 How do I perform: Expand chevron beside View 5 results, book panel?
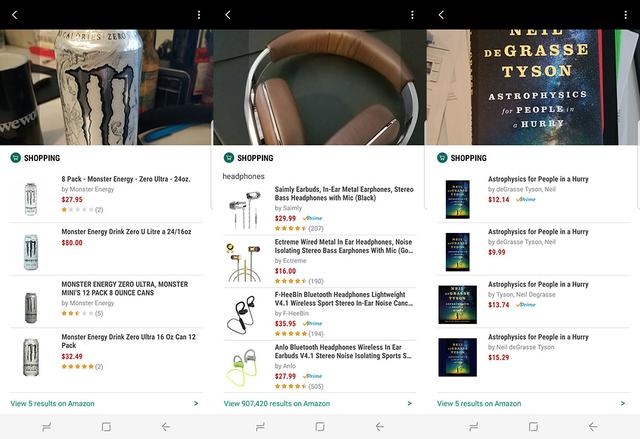(x=623, y=404)
